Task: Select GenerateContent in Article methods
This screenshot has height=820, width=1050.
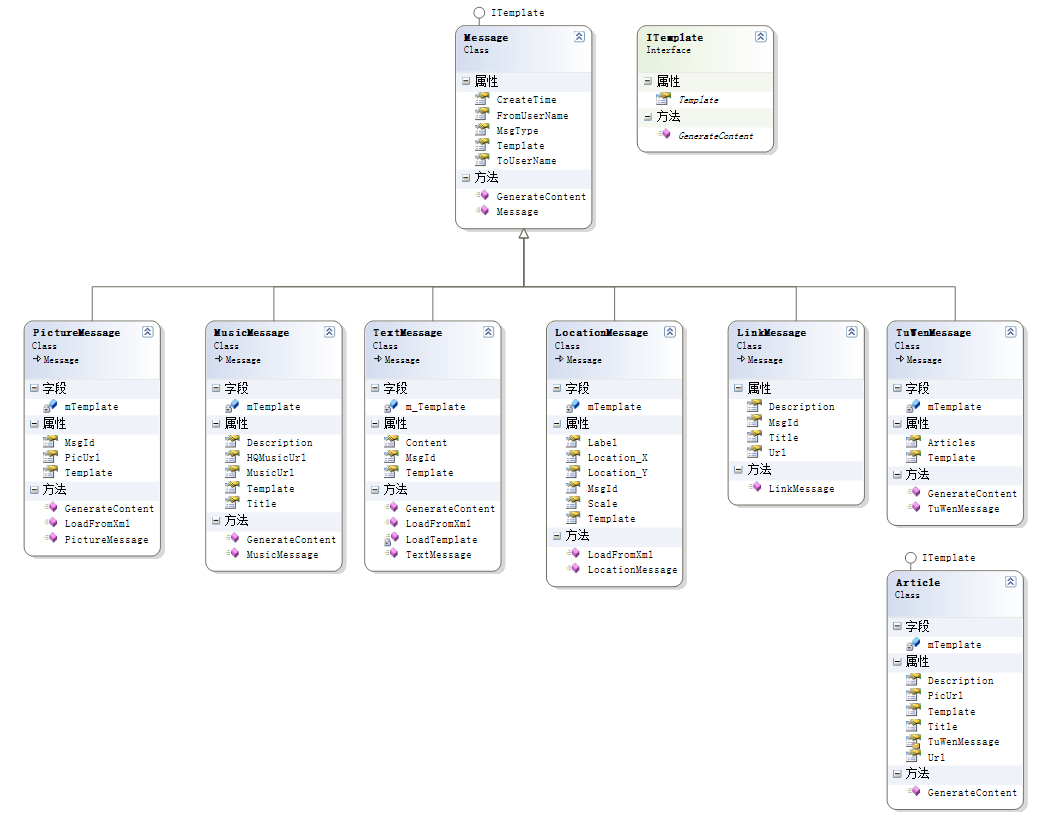Action: pyautogui.click(x=972, y=793)
